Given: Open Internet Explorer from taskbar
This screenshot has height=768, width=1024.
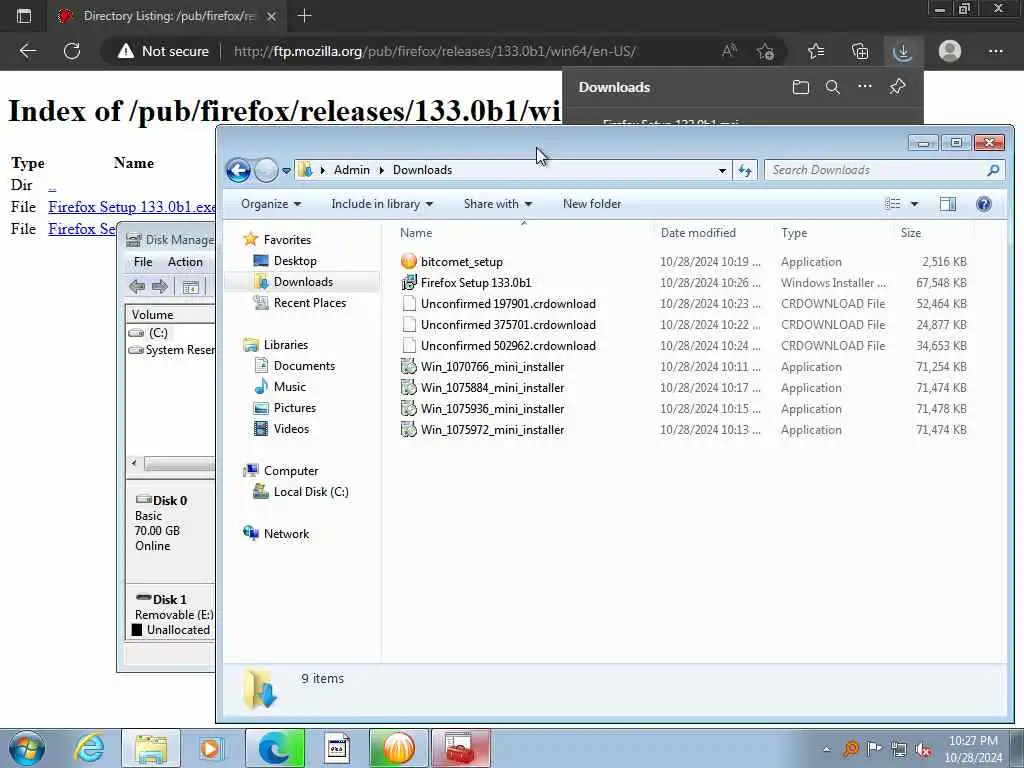Looking at the screenshot, I should click(x=89, y=749).
